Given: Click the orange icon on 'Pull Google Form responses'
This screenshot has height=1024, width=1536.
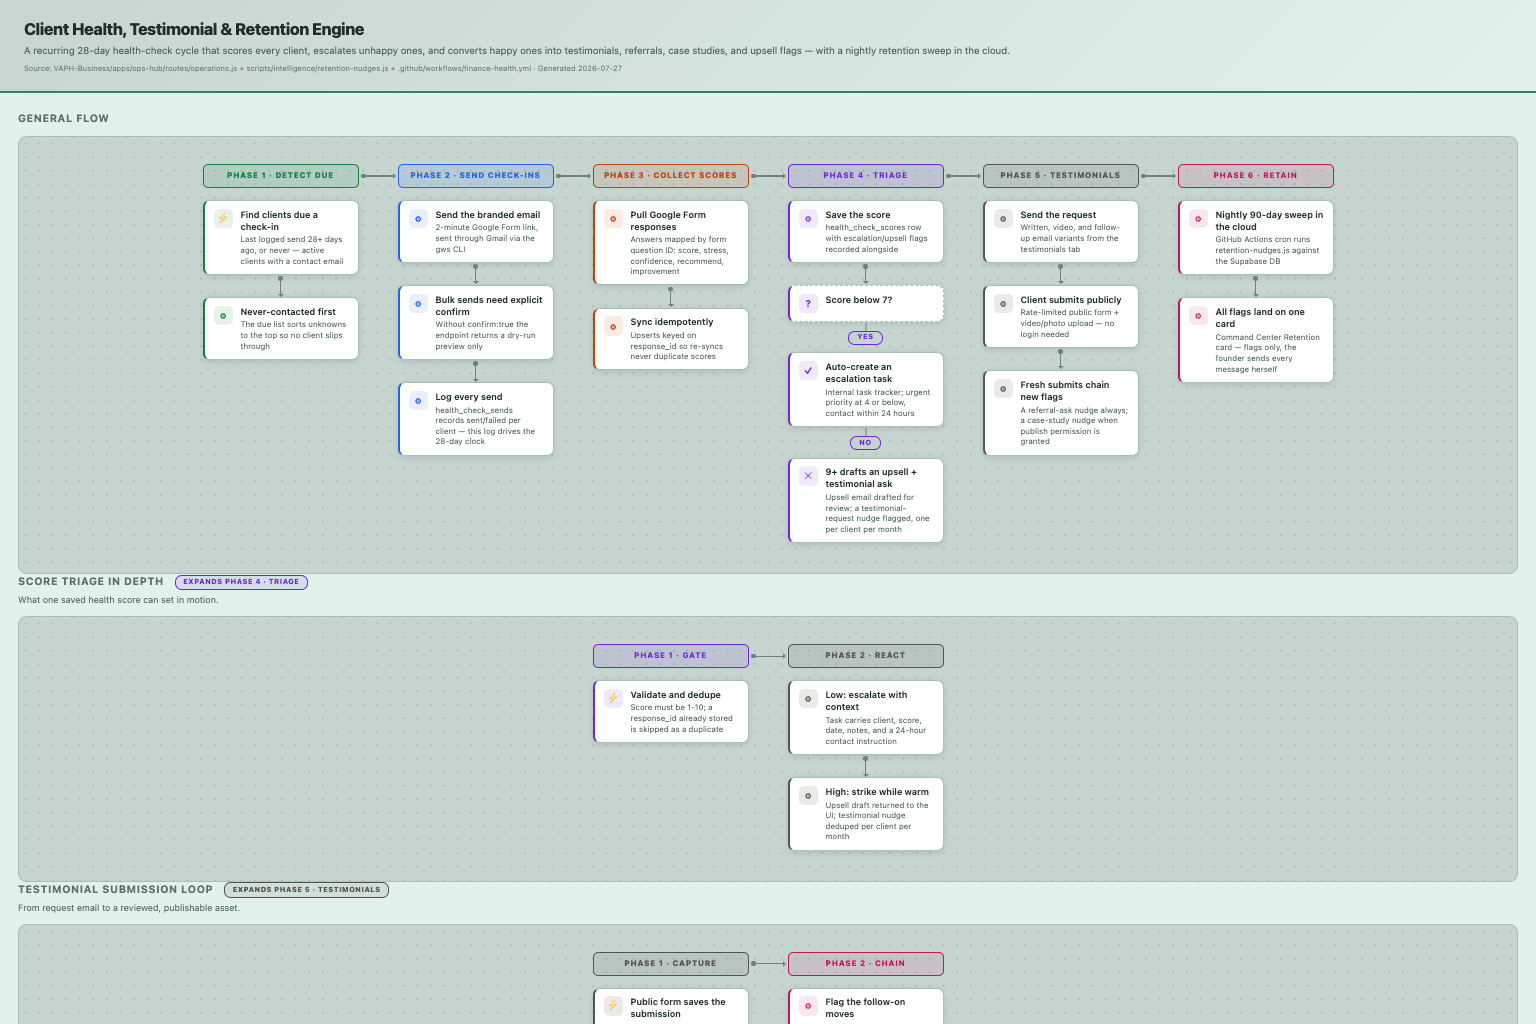Looking at the screenshot, I should click(613, 218).
